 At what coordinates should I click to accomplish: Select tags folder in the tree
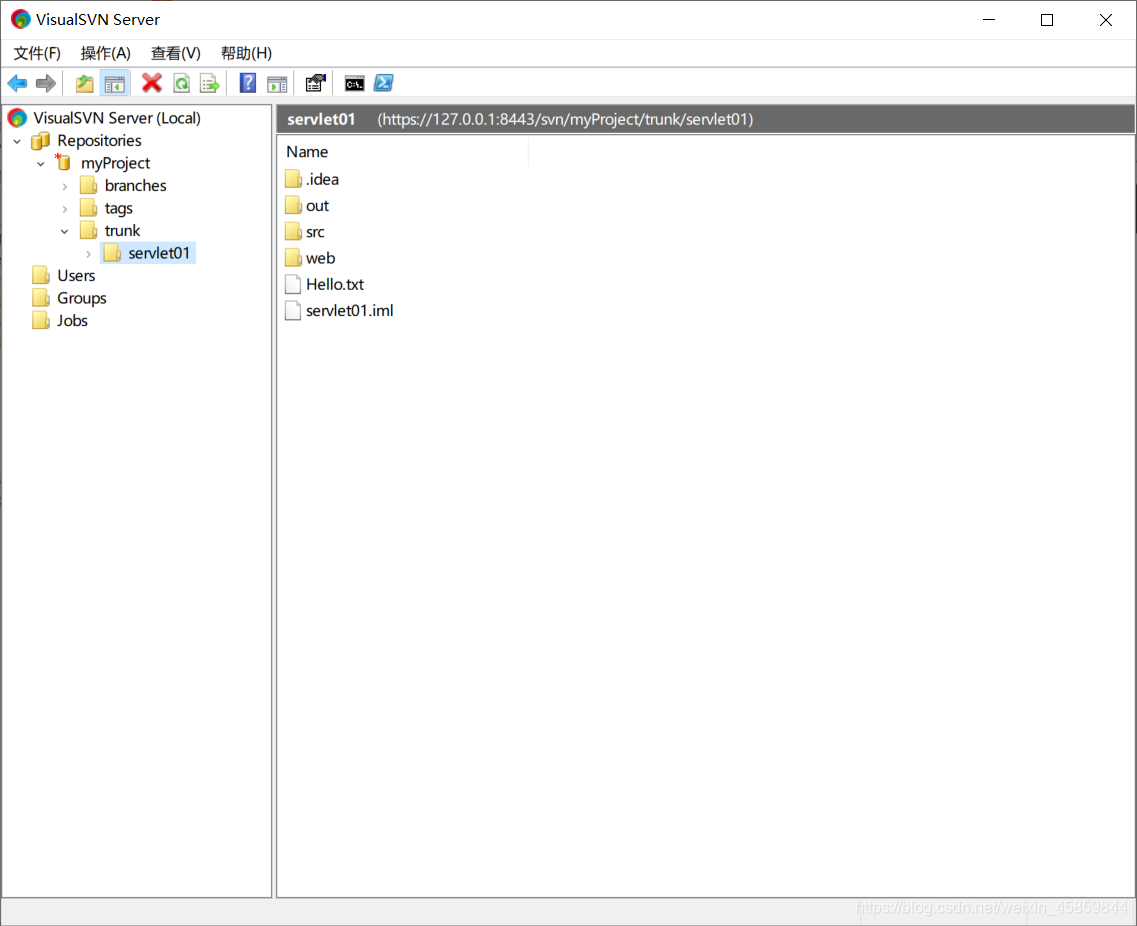point(118,208)
